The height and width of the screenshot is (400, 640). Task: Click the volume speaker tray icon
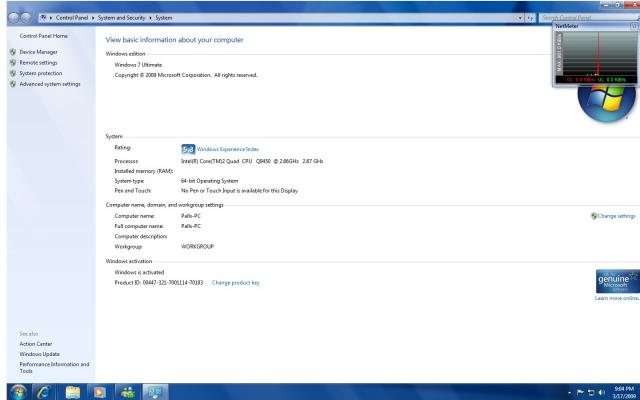pos(601,392)
